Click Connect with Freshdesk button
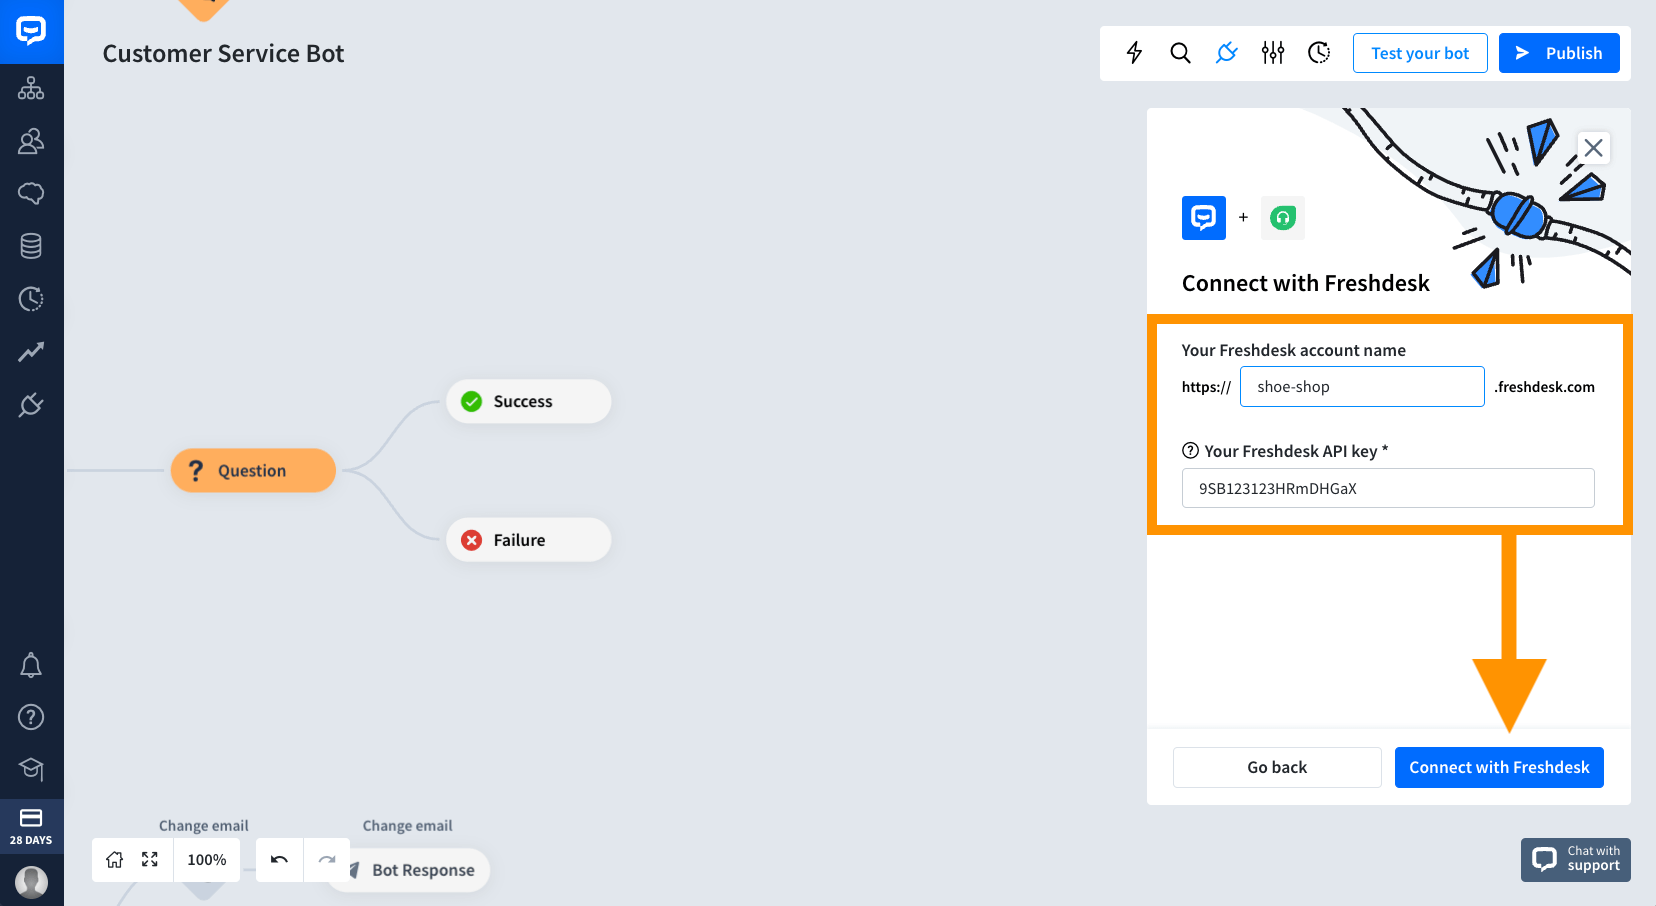The width and height of the screenshot is (1656, 906). pyautogui.click(x=1499, y=767)
